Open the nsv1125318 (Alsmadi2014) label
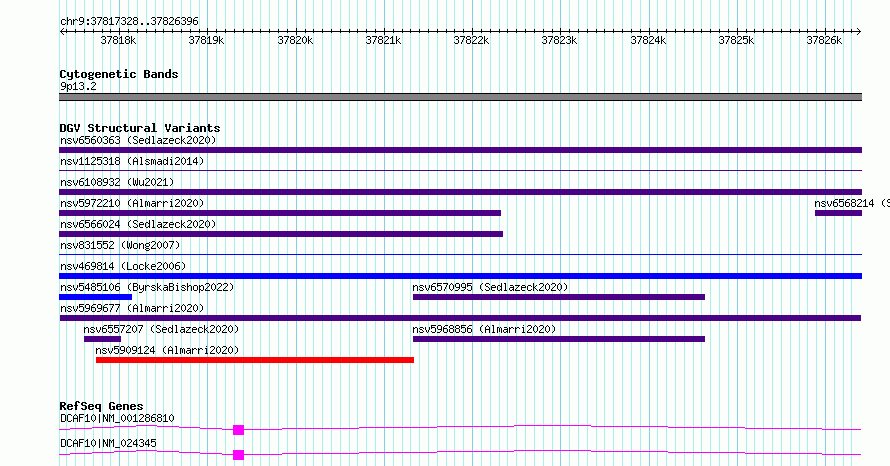This screenshot has width=890, height=466. pyautogui.click(x=132, y=161)
